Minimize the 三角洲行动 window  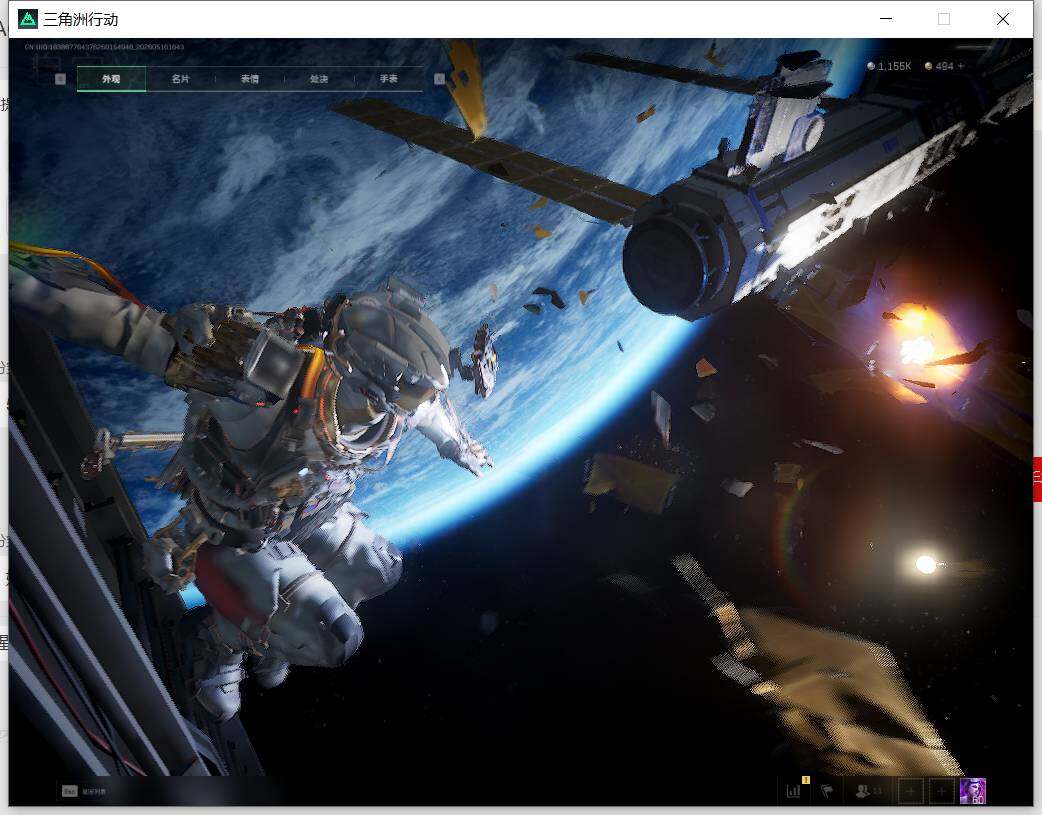pos(886,19)
